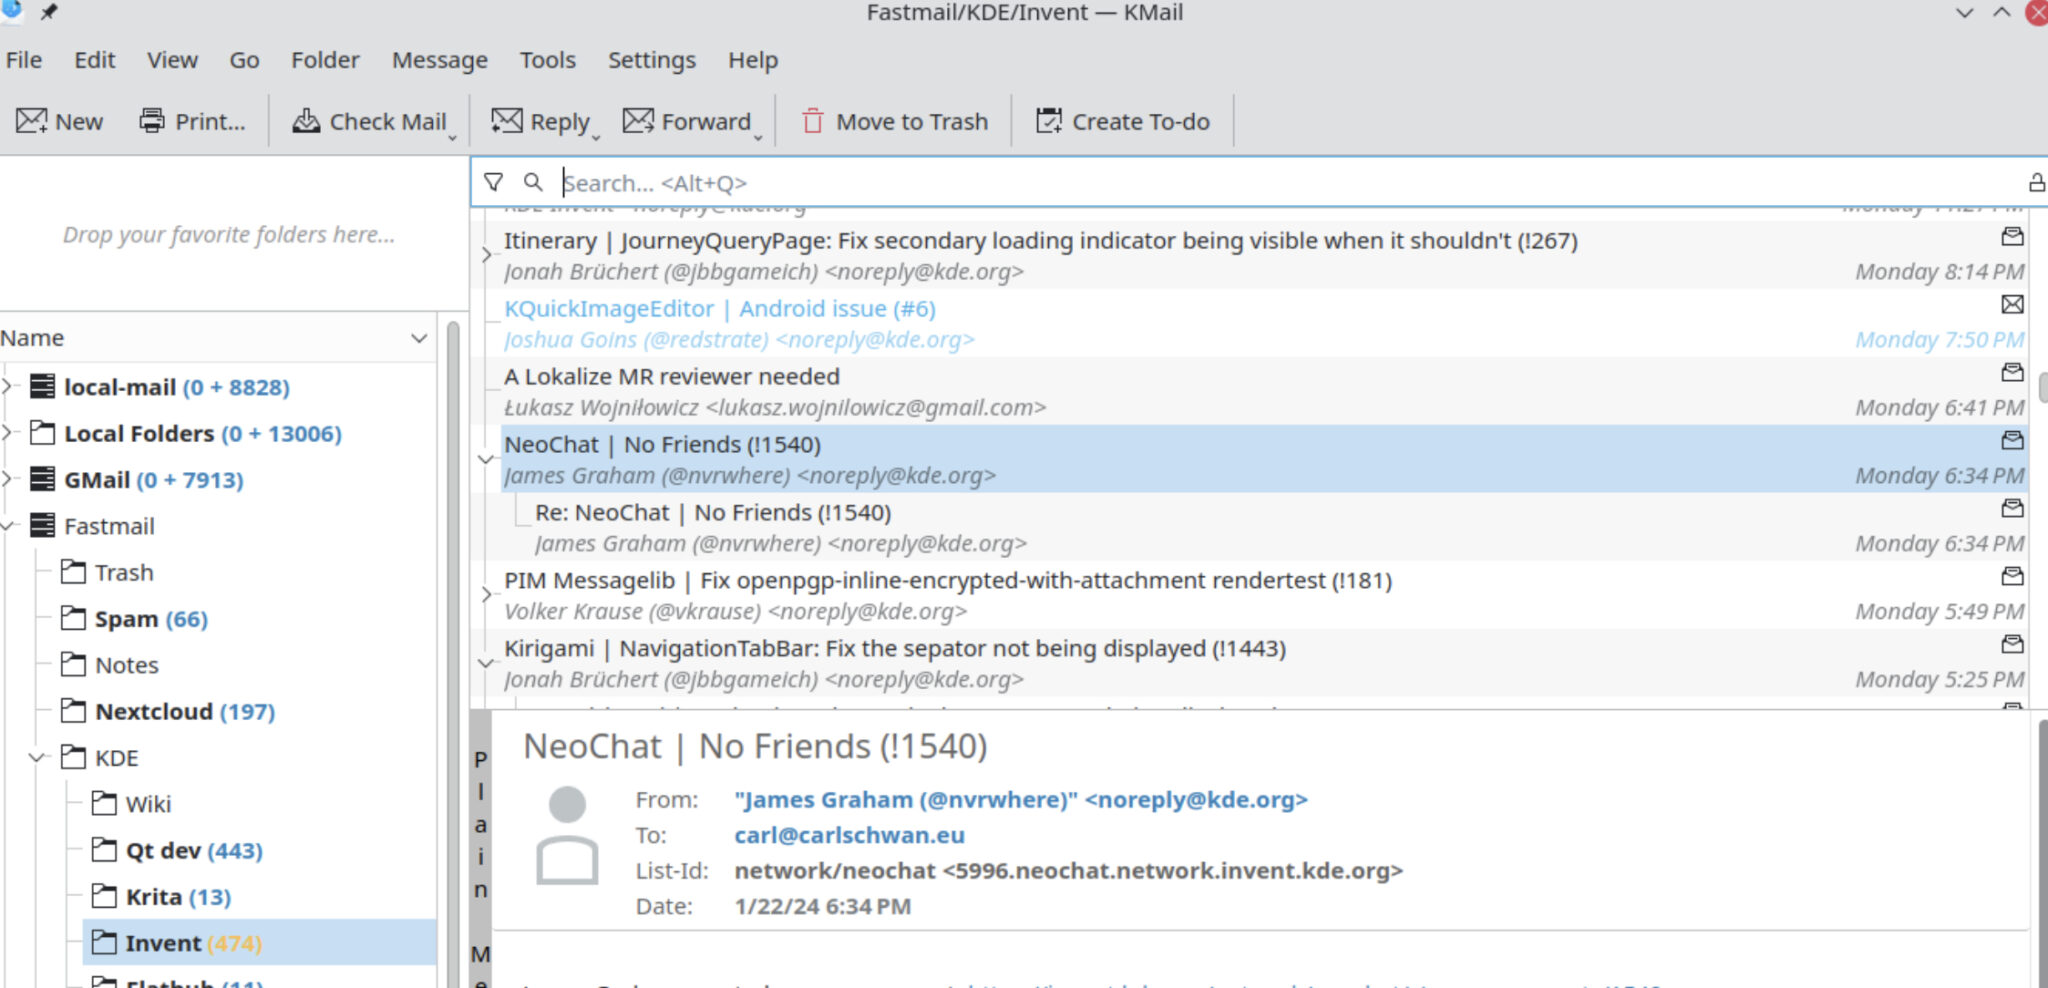Open the search filter funnel icon
This screenshot has width=2048, height=988.
pos(494,182)
